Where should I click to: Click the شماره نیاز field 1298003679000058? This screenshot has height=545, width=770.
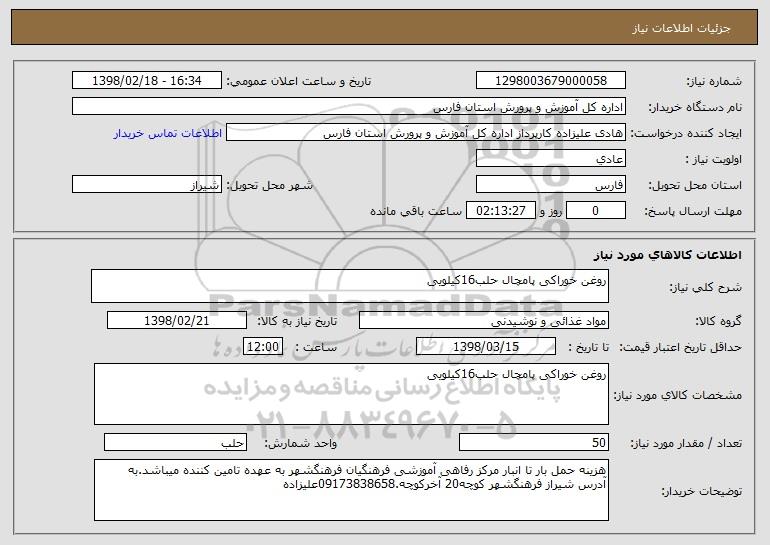click(x=550, y=81)
